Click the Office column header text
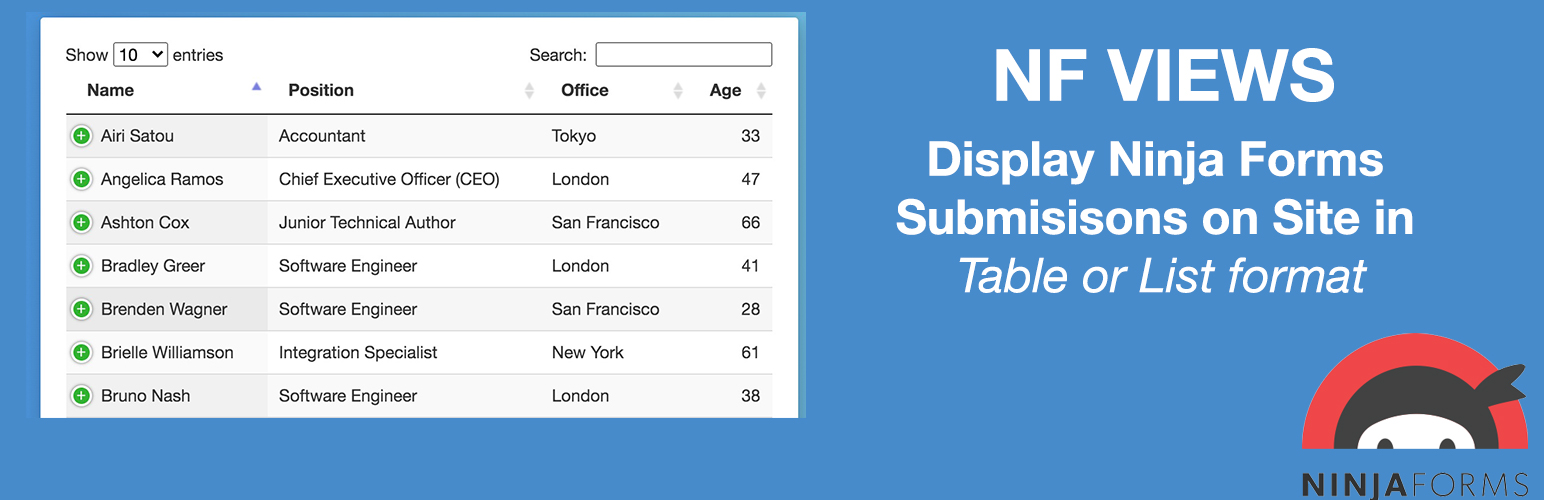 tap(585, 90)
